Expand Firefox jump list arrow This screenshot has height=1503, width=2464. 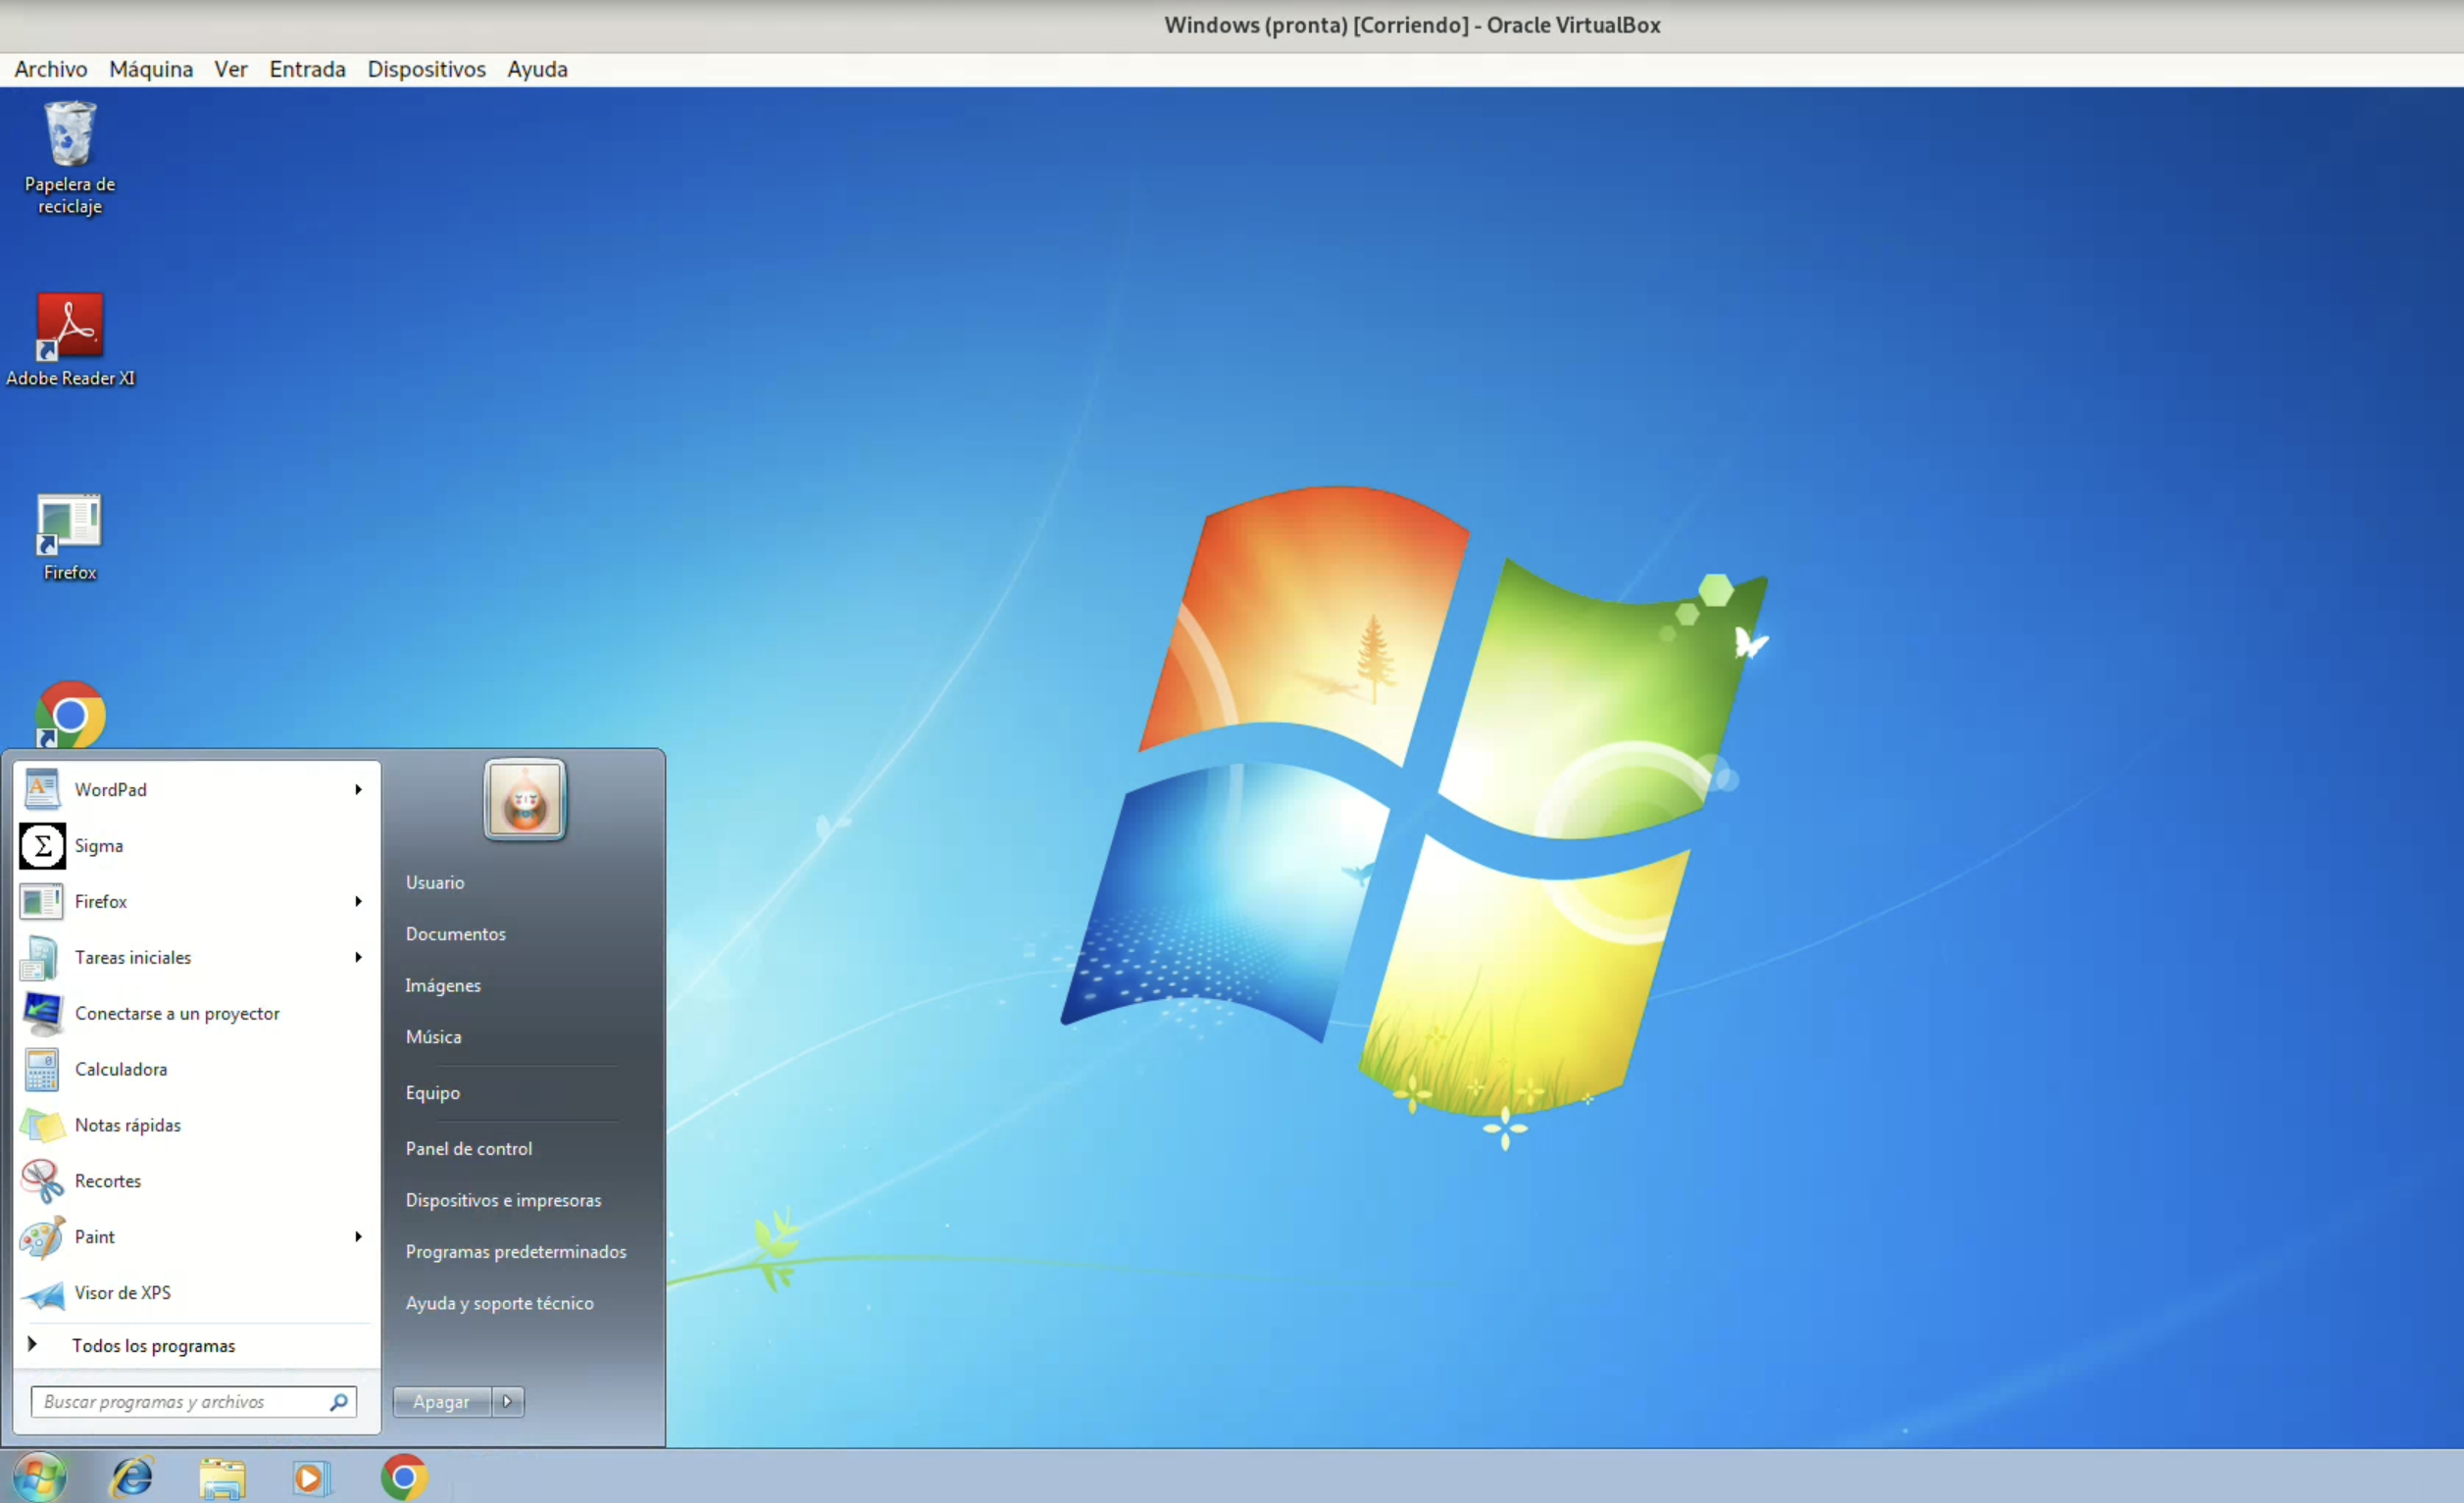358,901
